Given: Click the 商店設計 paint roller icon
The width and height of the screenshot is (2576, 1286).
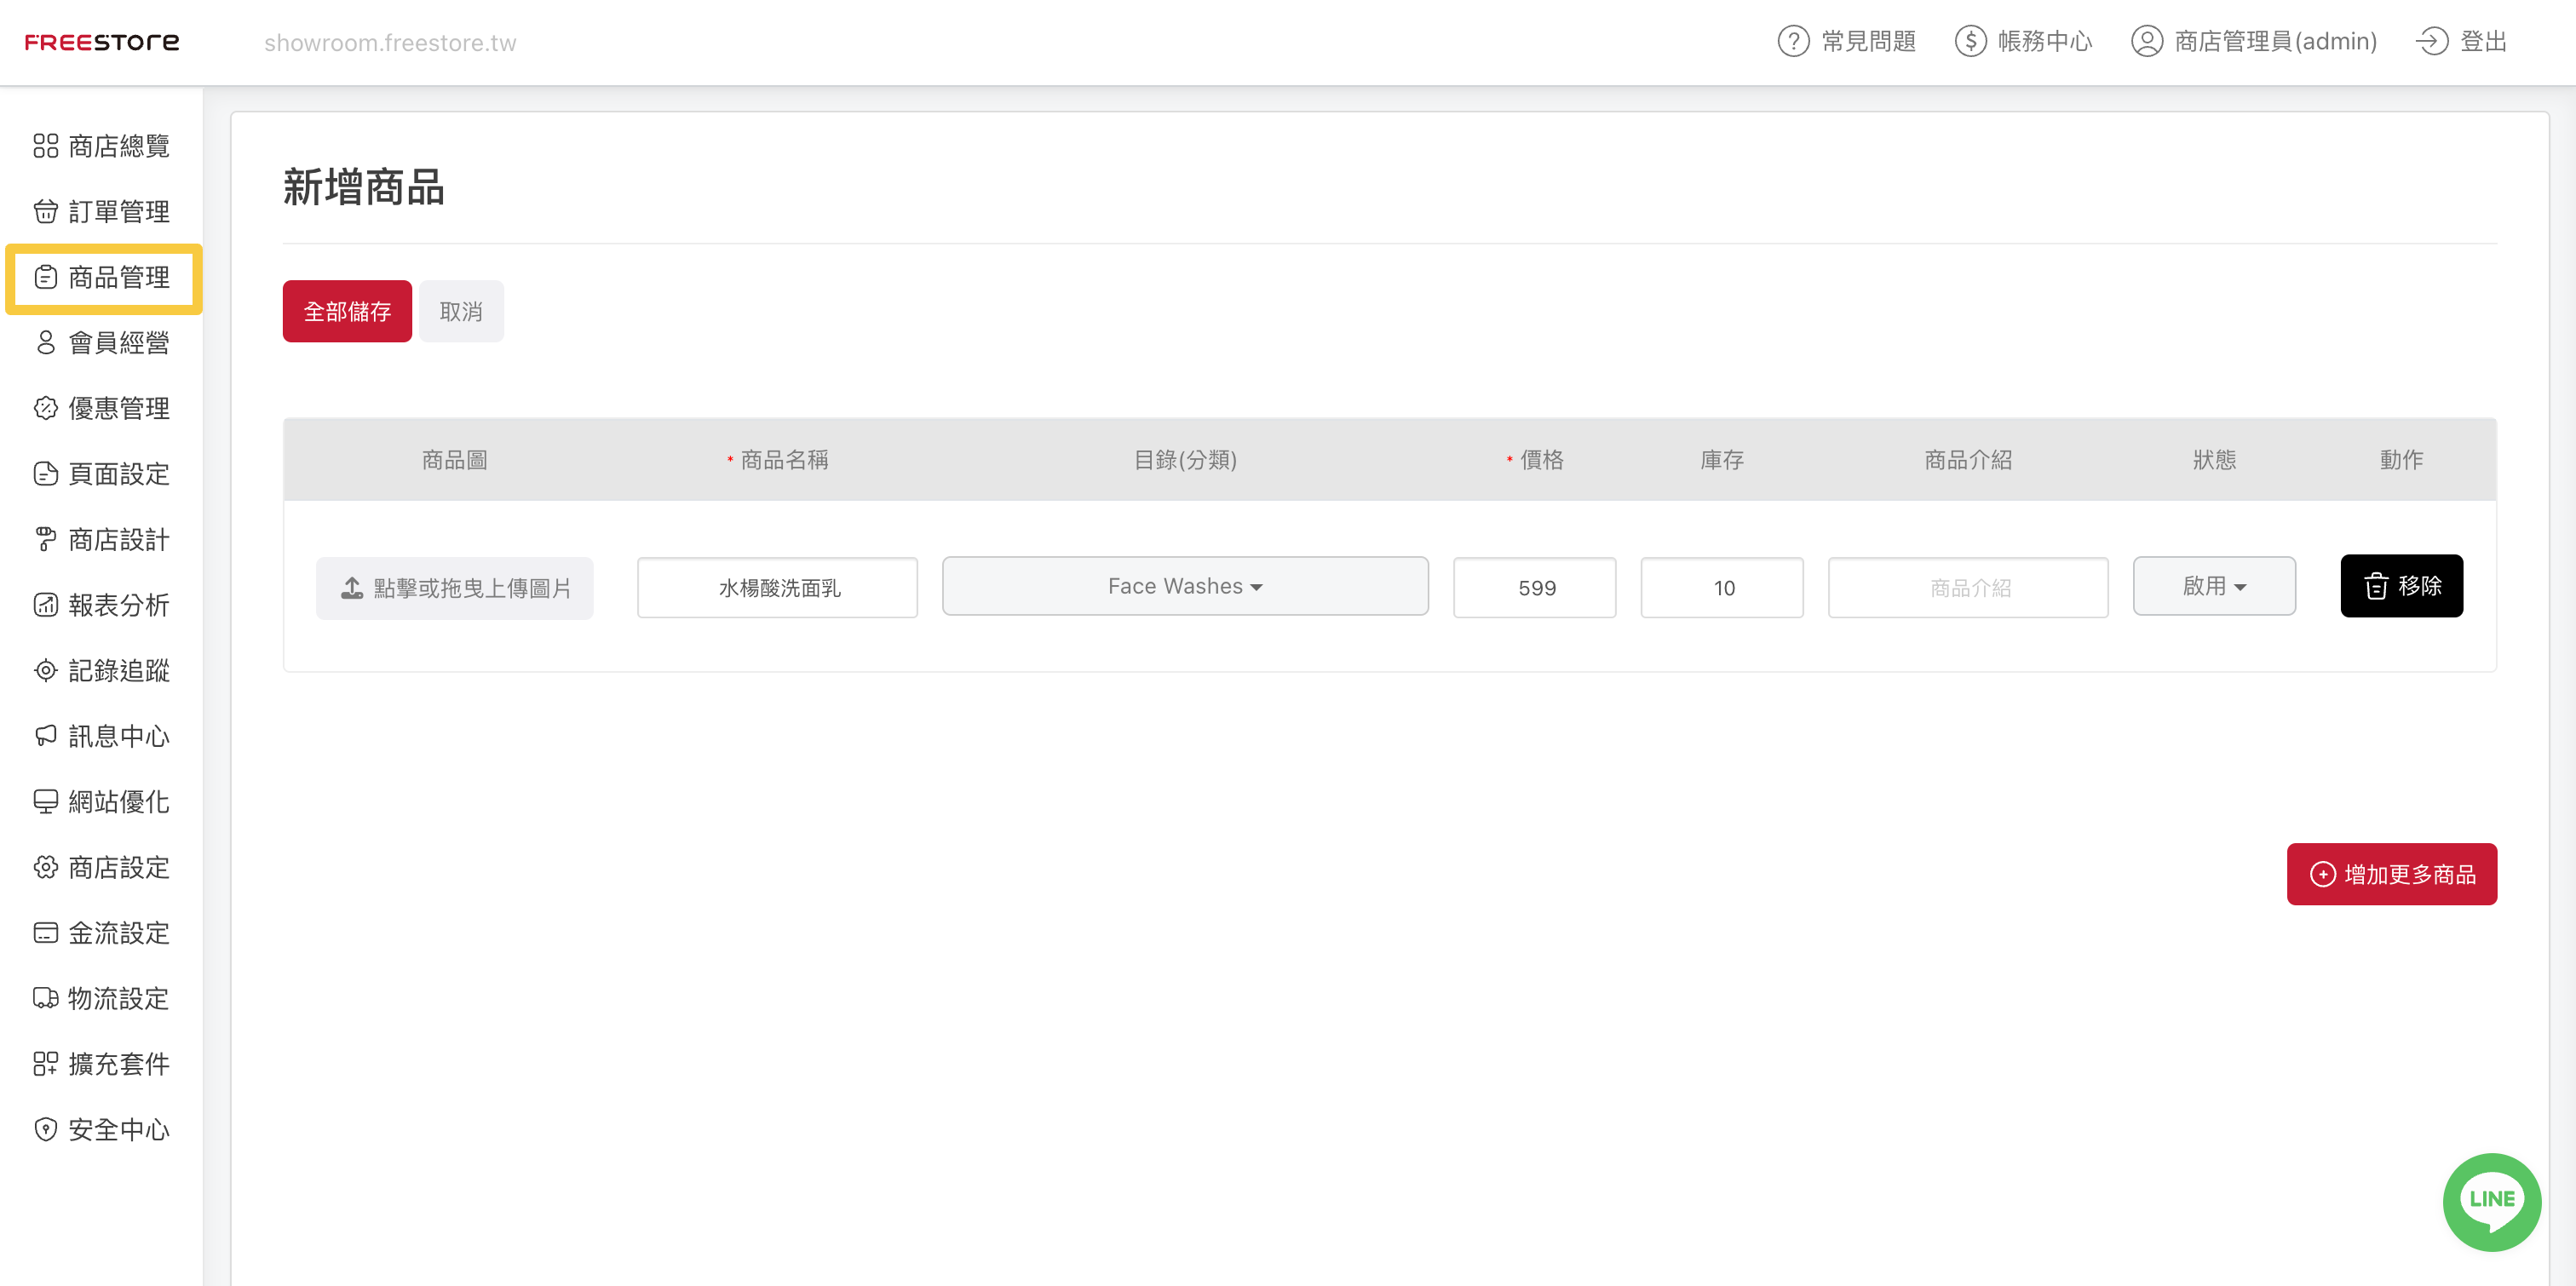Looking at the screenshot, I should tap(45, 539).
